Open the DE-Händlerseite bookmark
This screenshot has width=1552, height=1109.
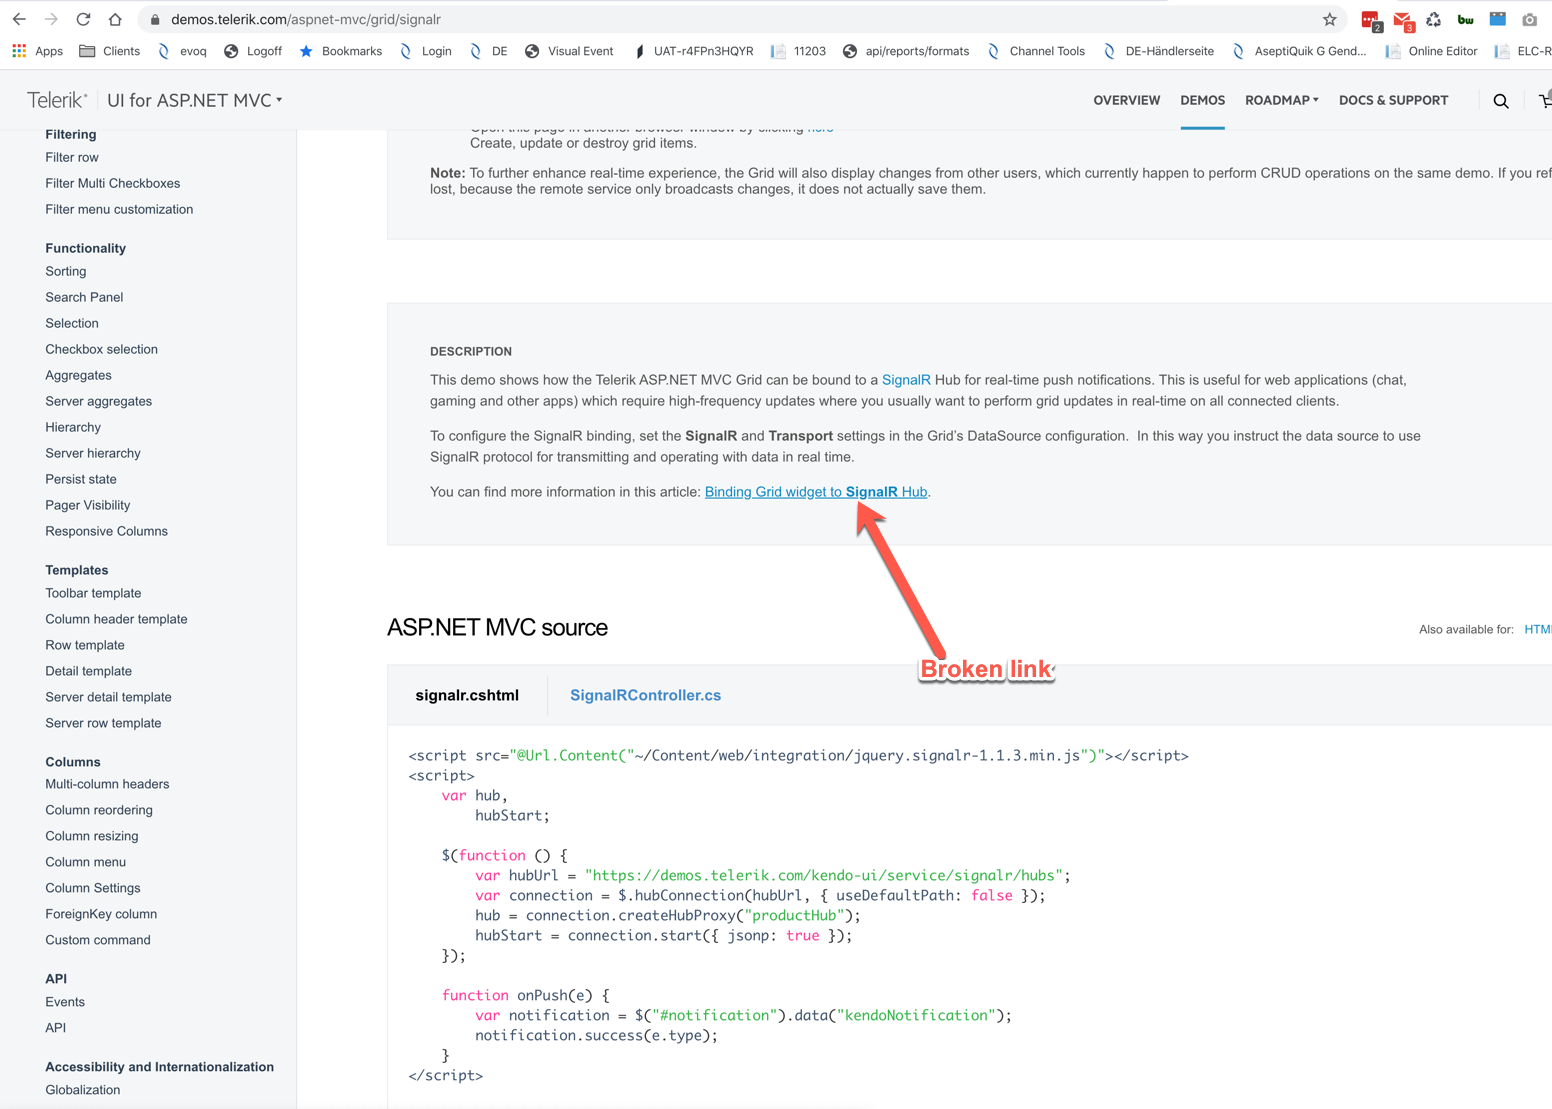coord(1158,51)
